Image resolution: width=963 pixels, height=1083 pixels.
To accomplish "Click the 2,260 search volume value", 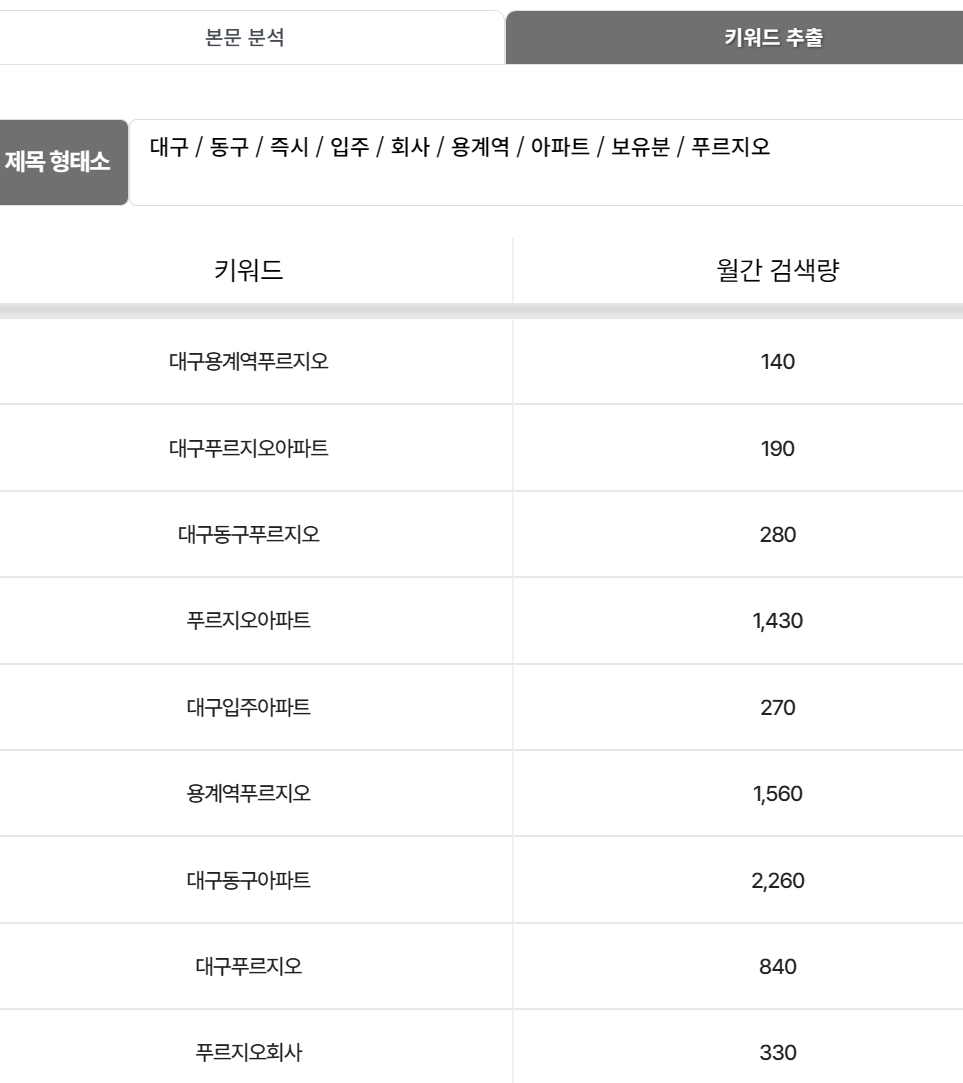I will pyautogui.click(x=778, y=881).
